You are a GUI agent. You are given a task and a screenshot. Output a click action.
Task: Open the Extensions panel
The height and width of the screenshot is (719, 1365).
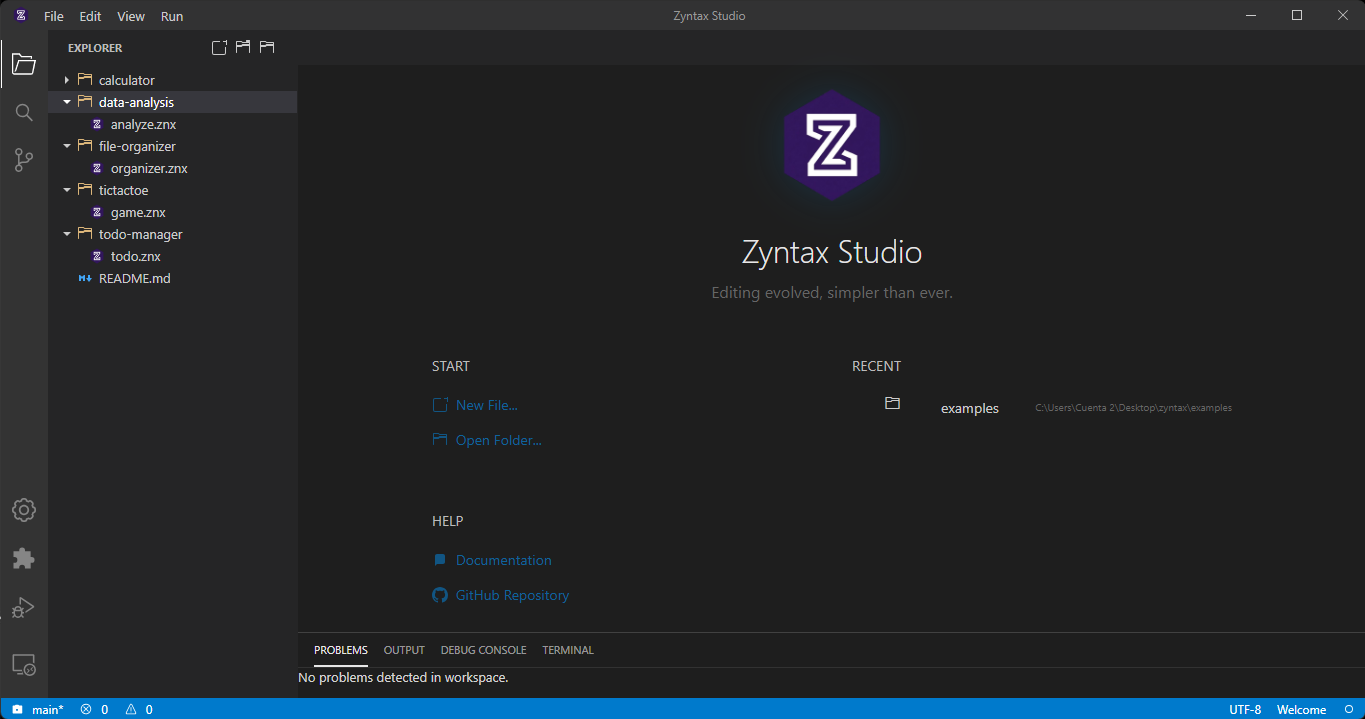pyautogui.click(x=23, y=558)
